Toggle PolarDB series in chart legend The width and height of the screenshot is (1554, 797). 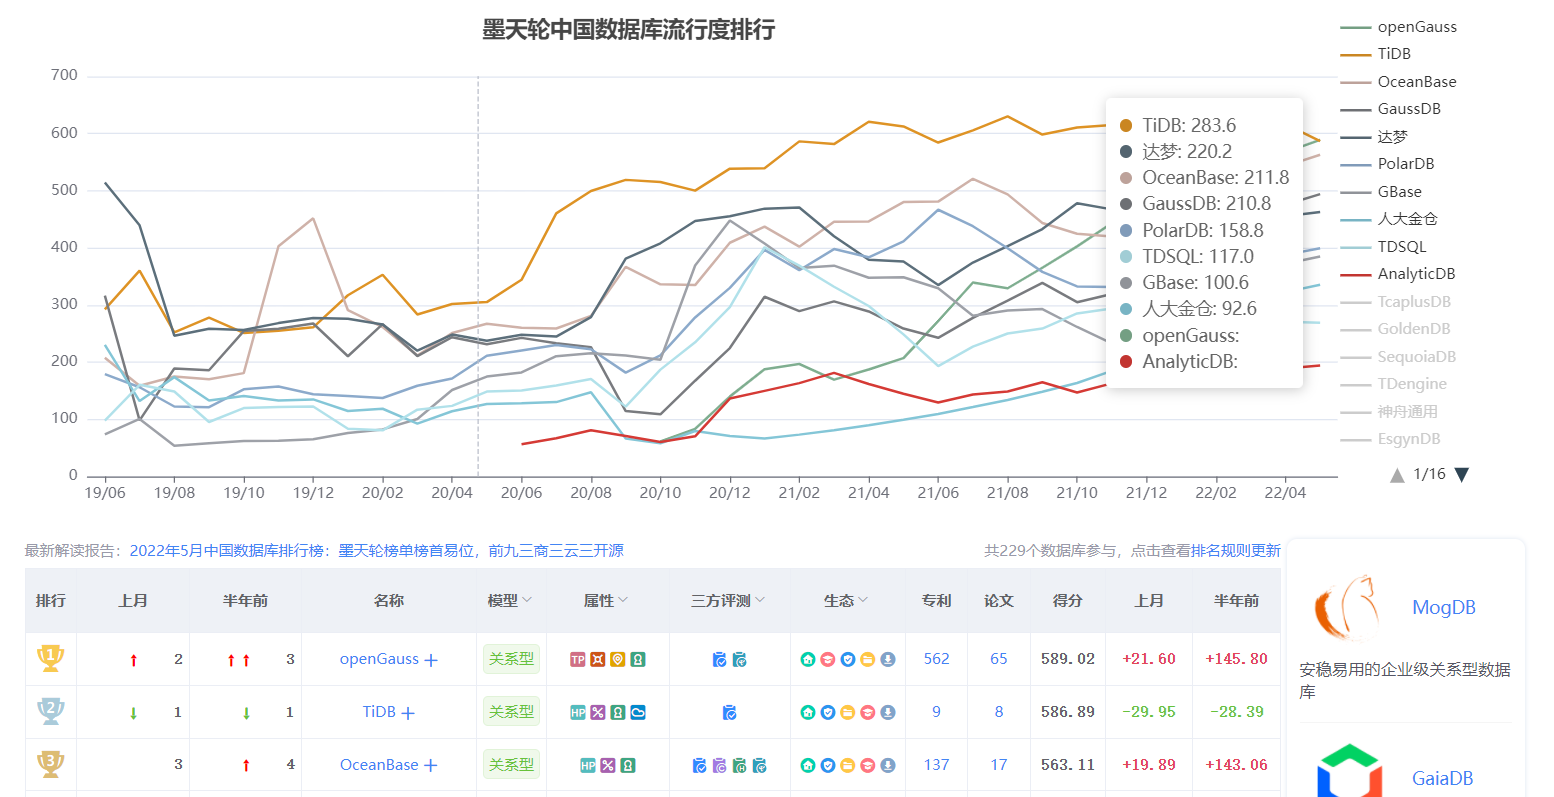[x=1388, y=164]
